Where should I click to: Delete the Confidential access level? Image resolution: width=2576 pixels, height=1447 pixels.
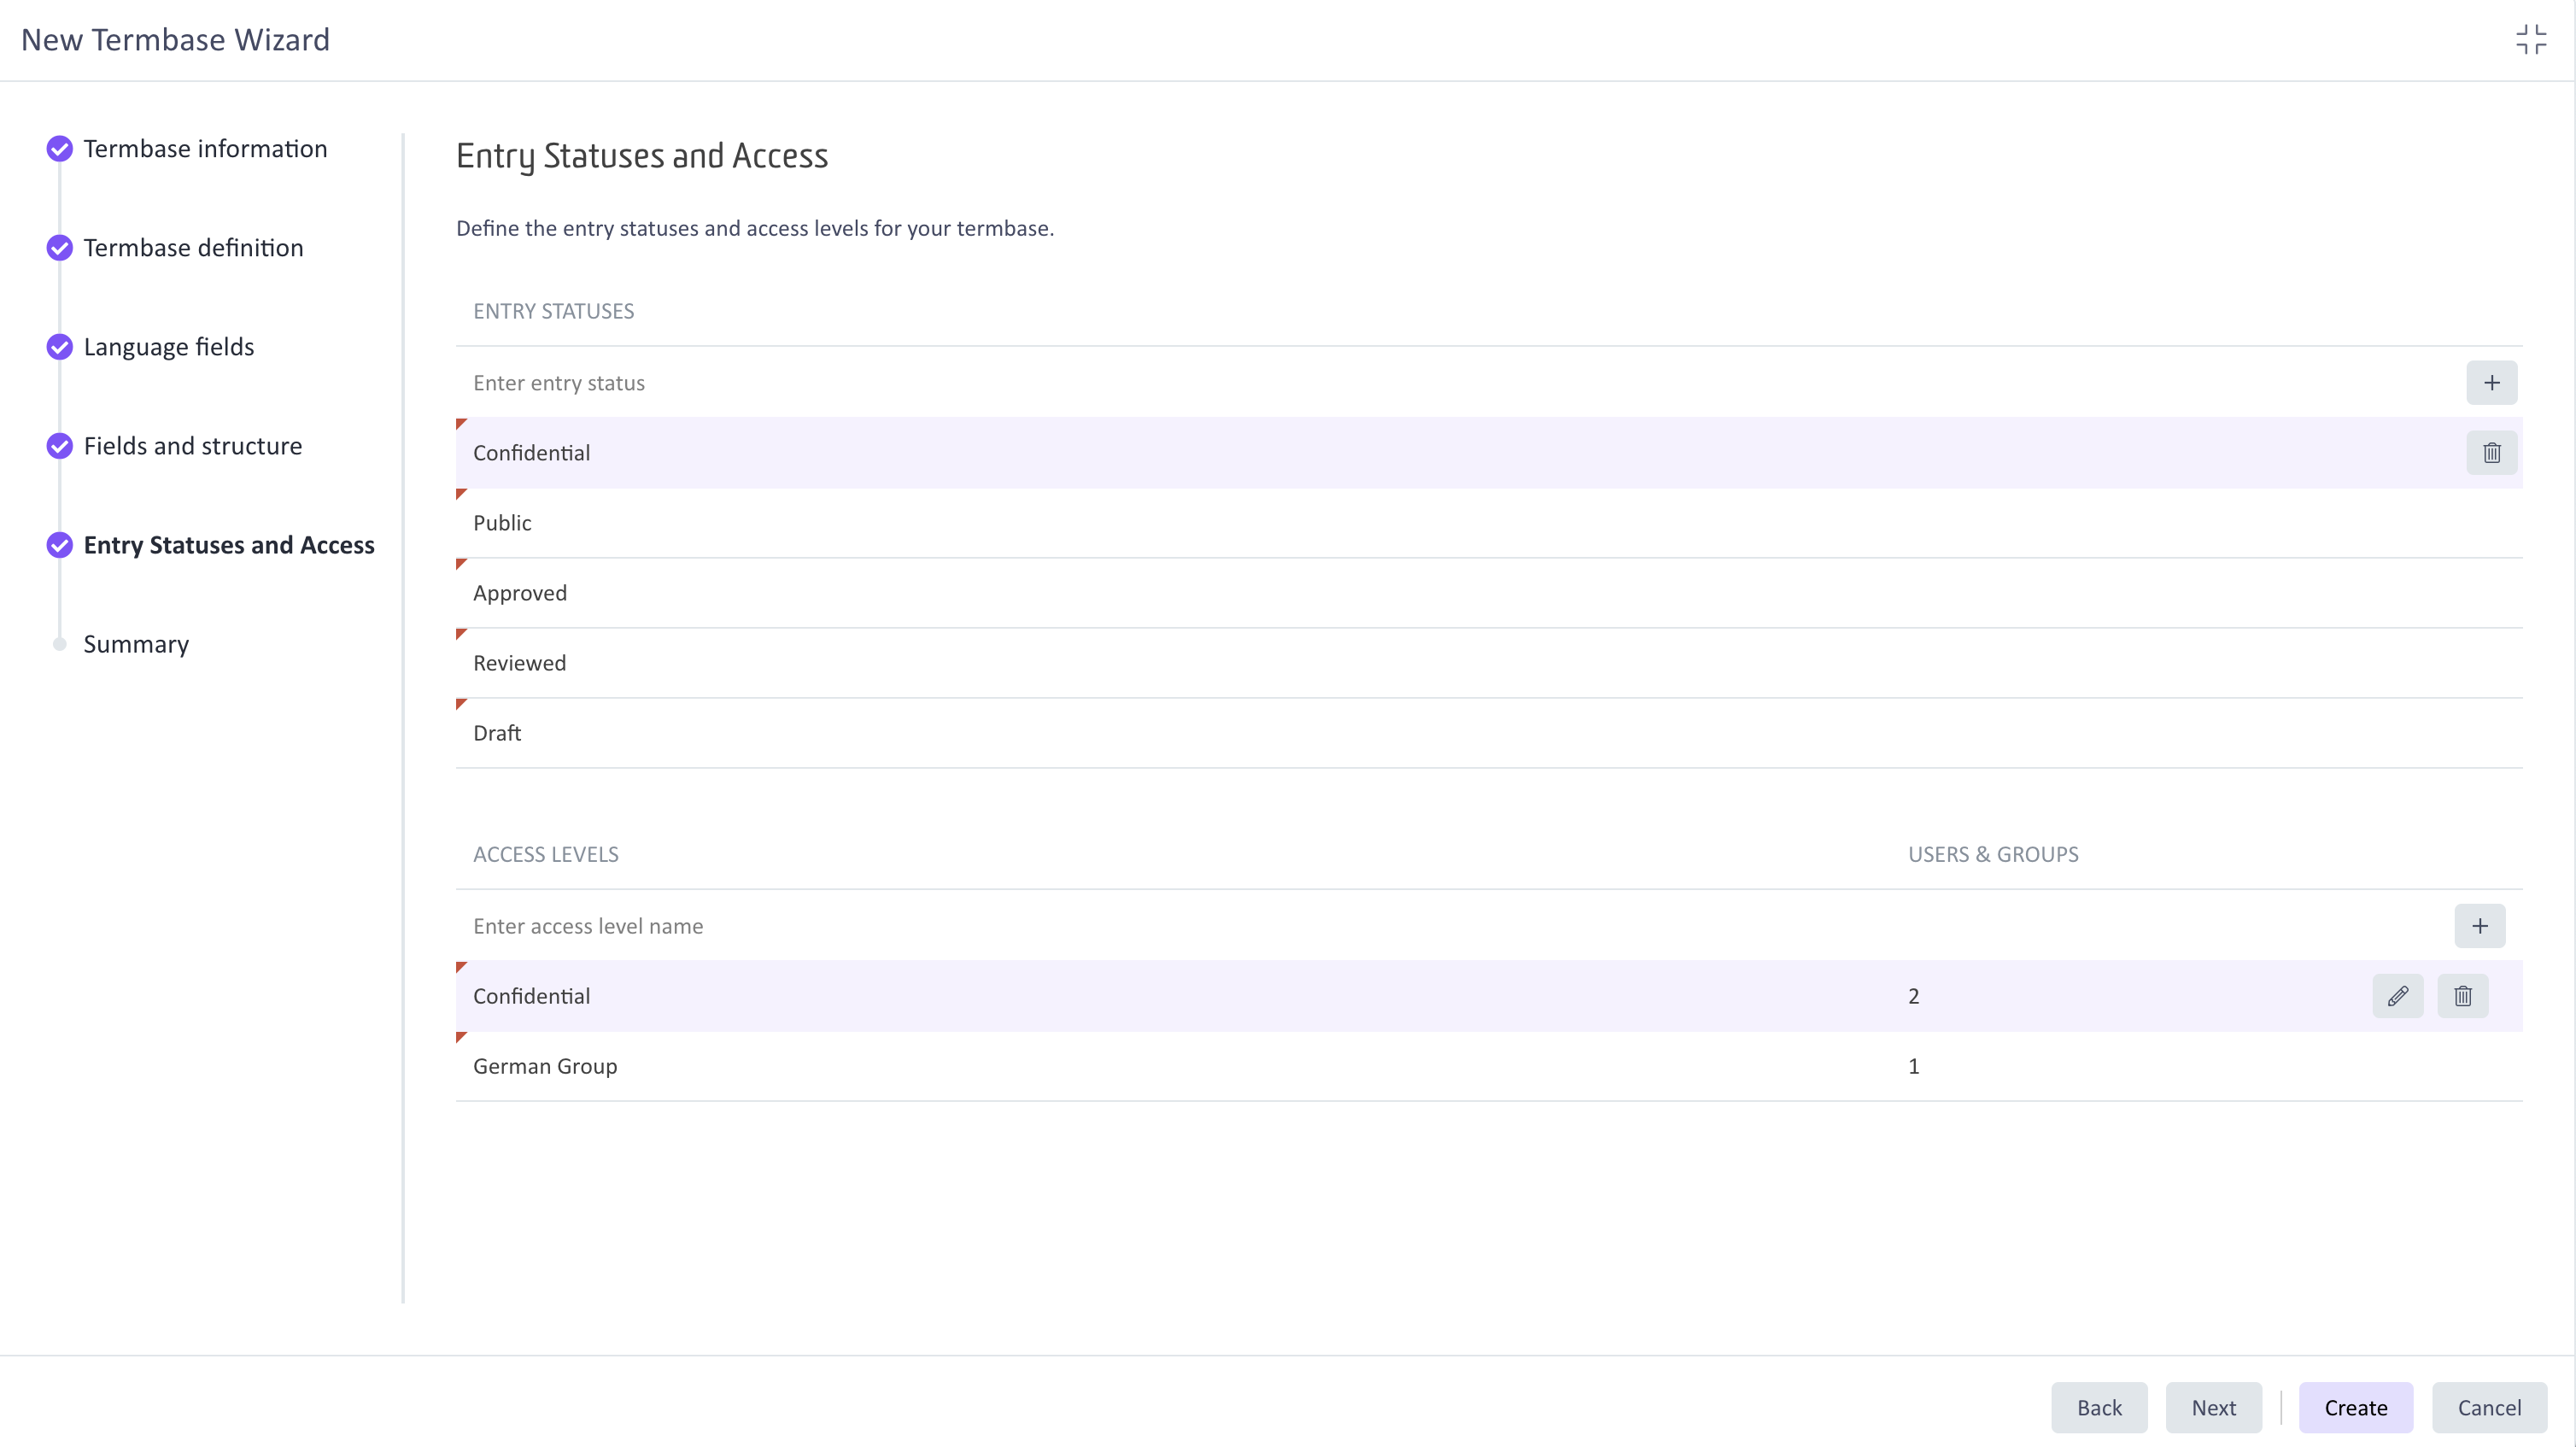(x=2462, y=996)
